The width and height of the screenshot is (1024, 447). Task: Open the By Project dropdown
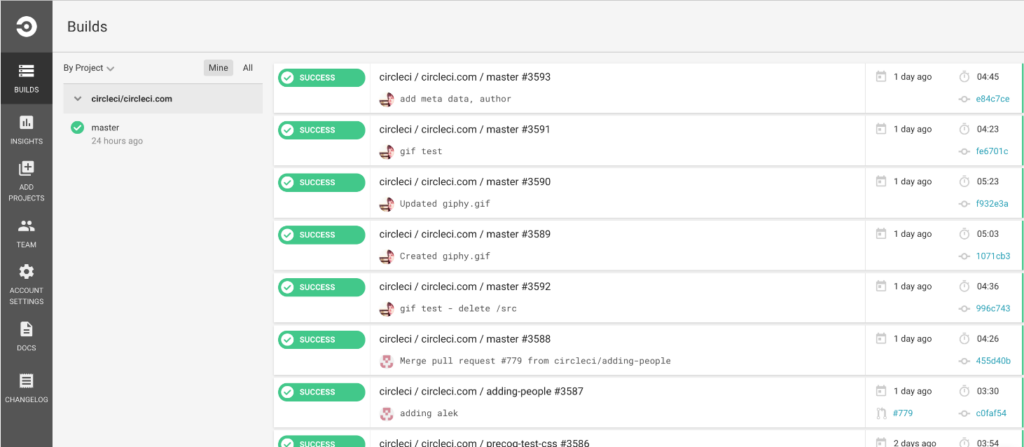pos(89,68)
